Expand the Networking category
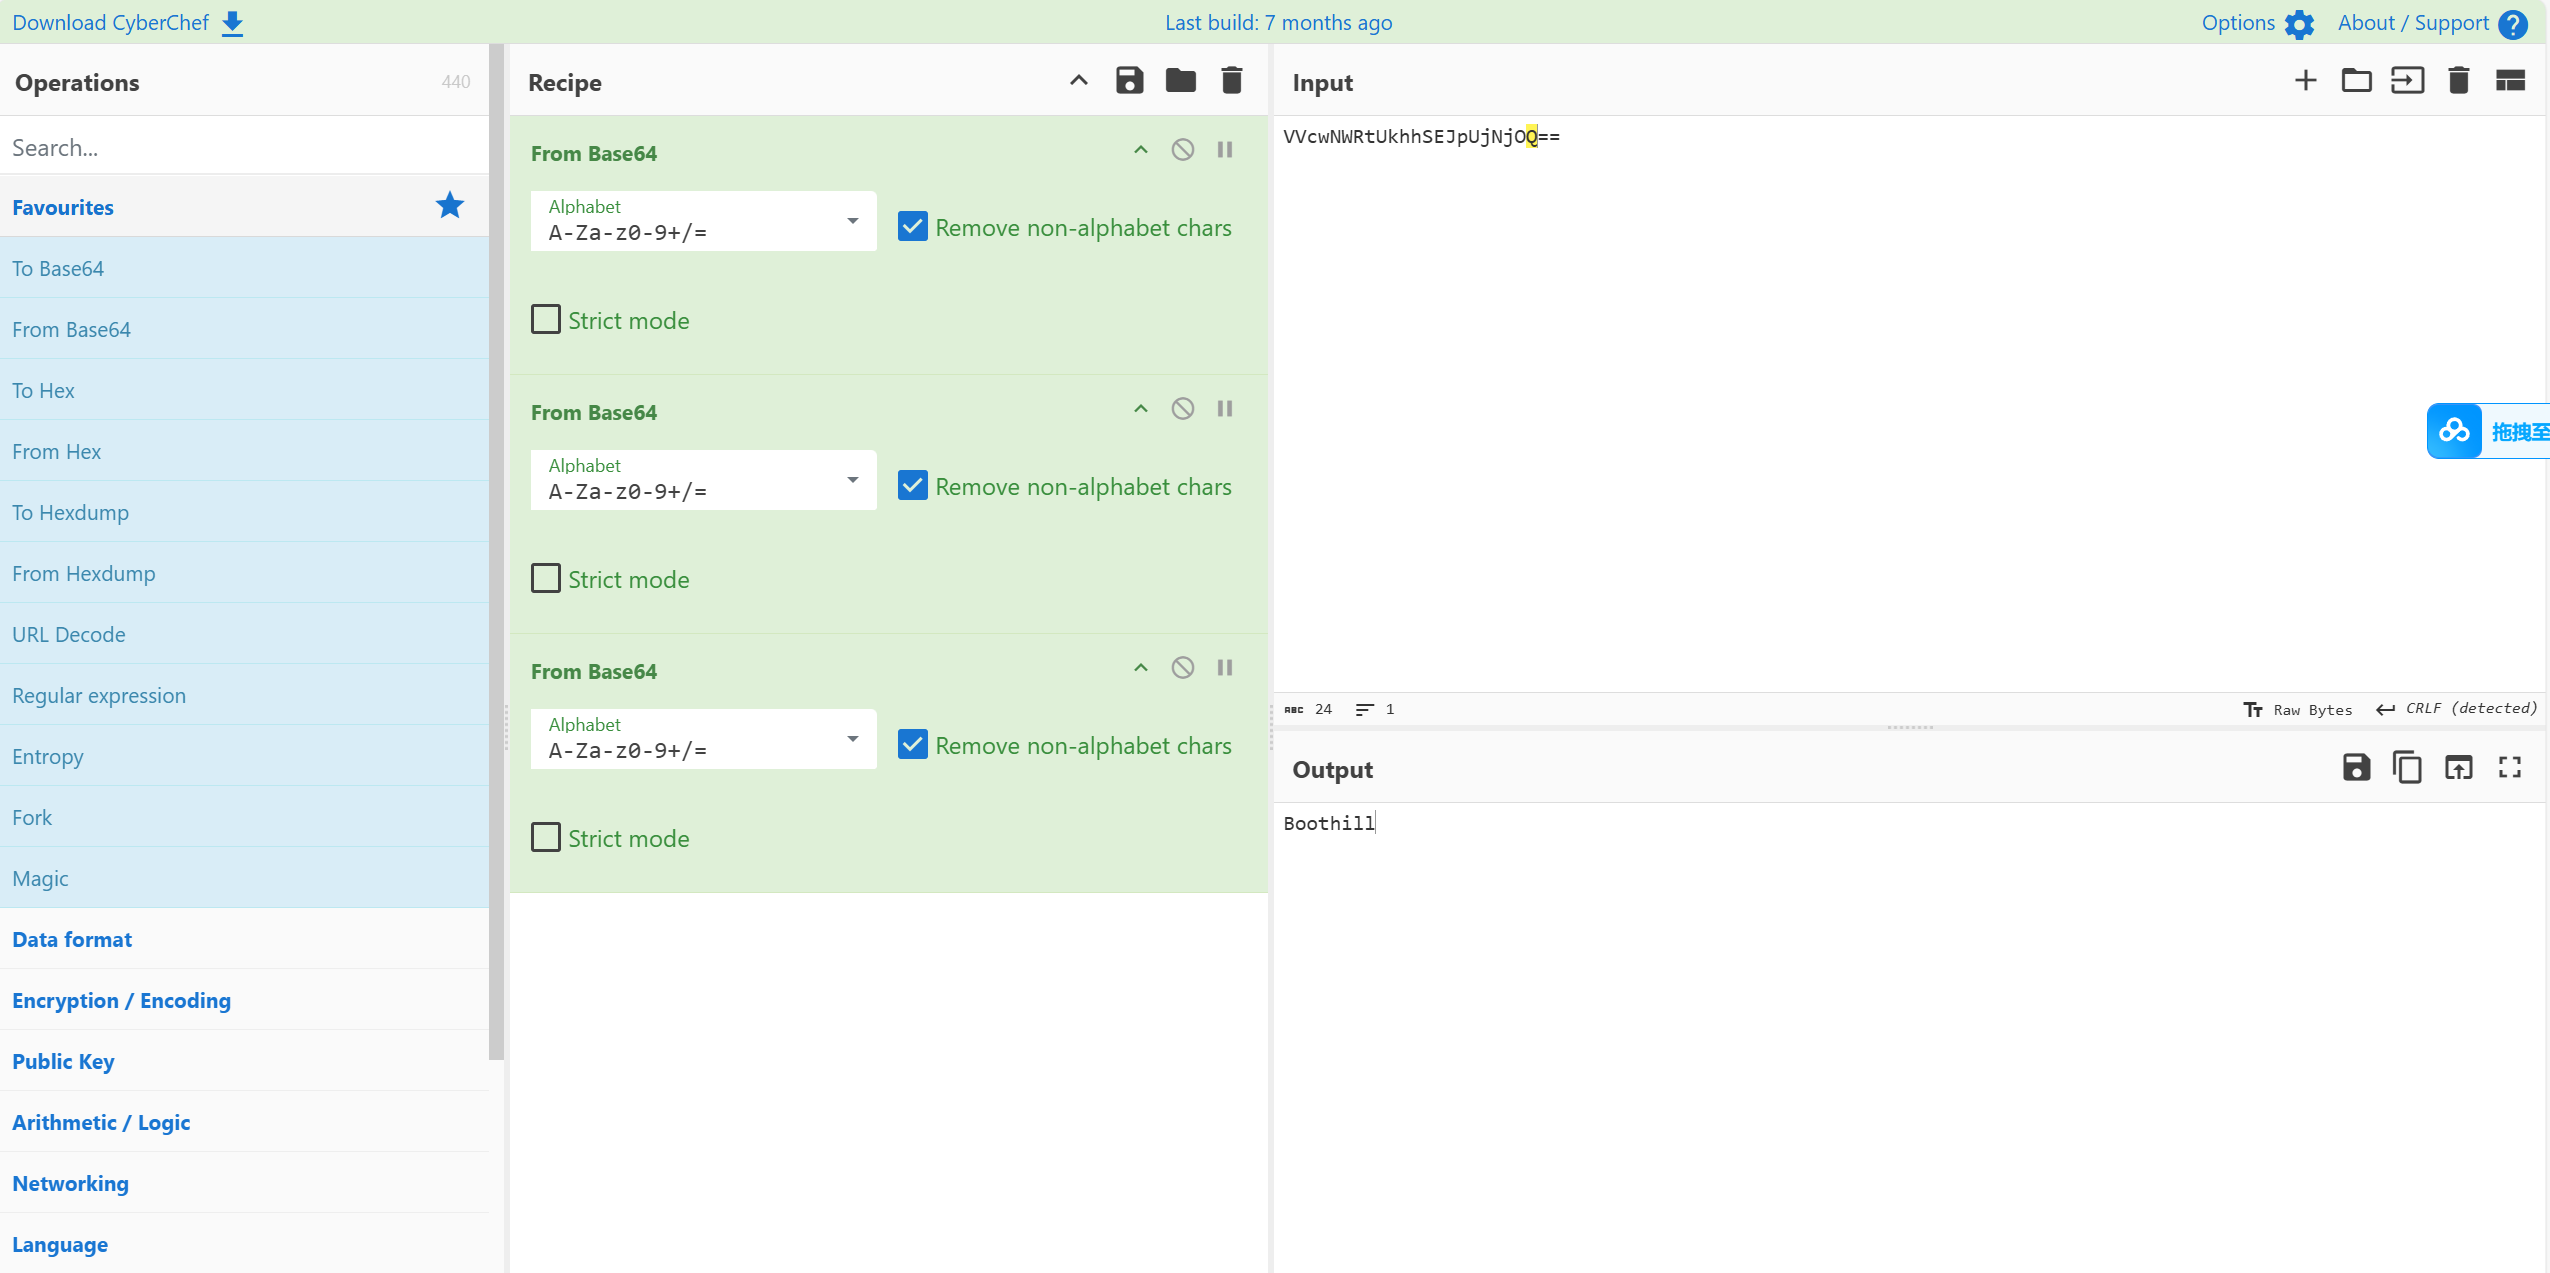 click(x=244, y=1183)
